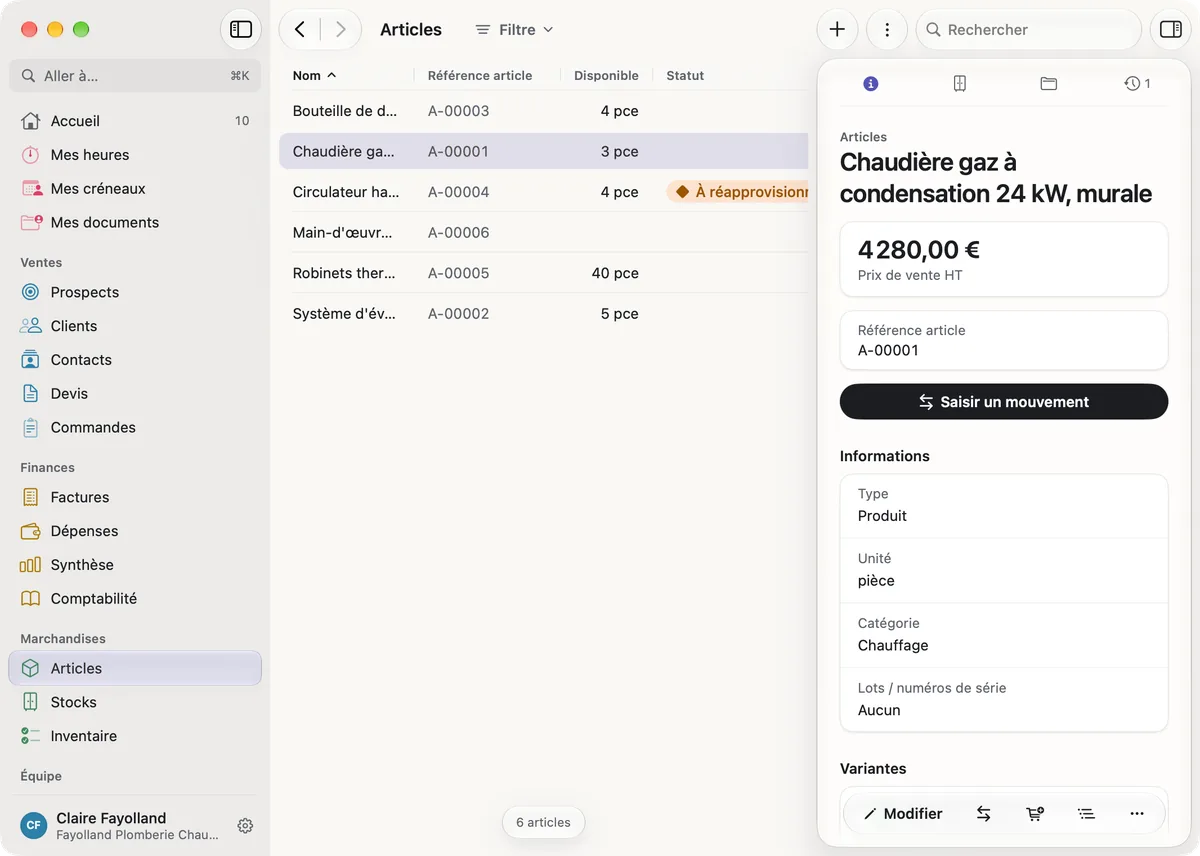Click the Contacts sidebar icon
1200x856 pixels.
pos(31,360)
